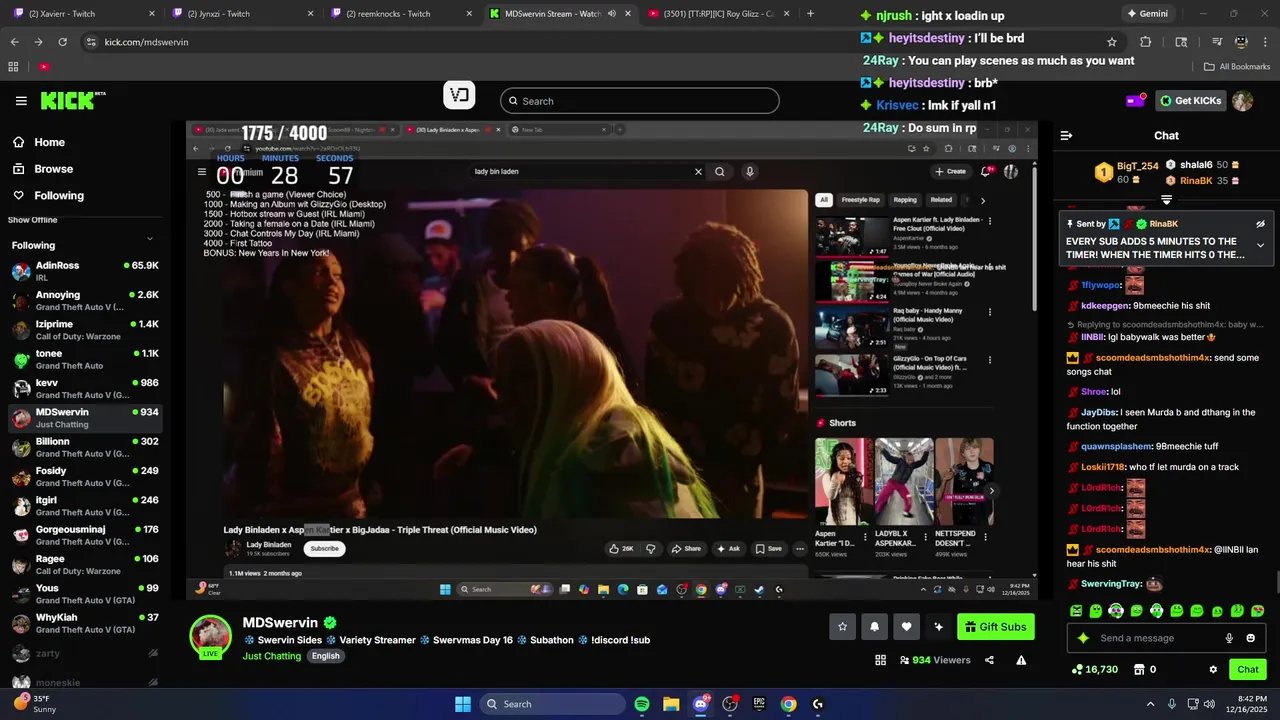The height and width of the screenshot is (720, 1280).
Task: Show hidden system tray icons
Action: (x=1150, y=704)
